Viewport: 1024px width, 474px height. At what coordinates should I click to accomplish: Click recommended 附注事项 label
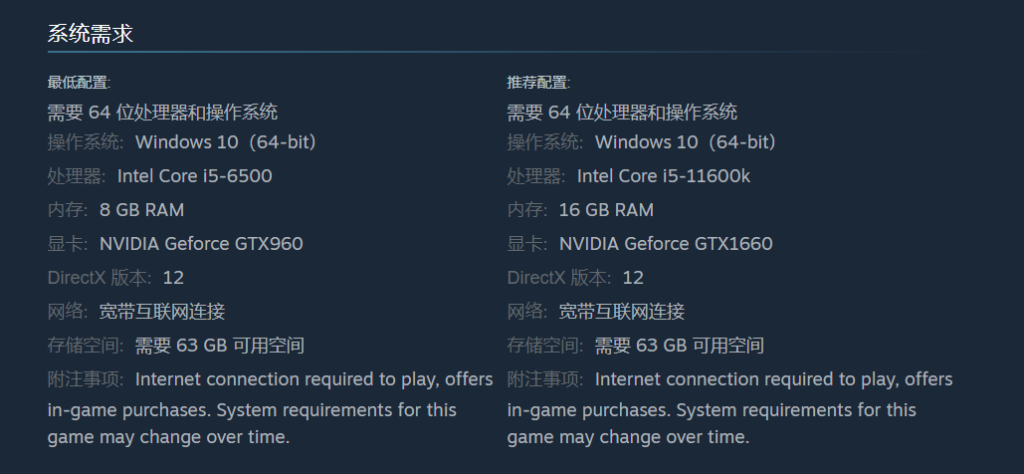tap(545, 380)
